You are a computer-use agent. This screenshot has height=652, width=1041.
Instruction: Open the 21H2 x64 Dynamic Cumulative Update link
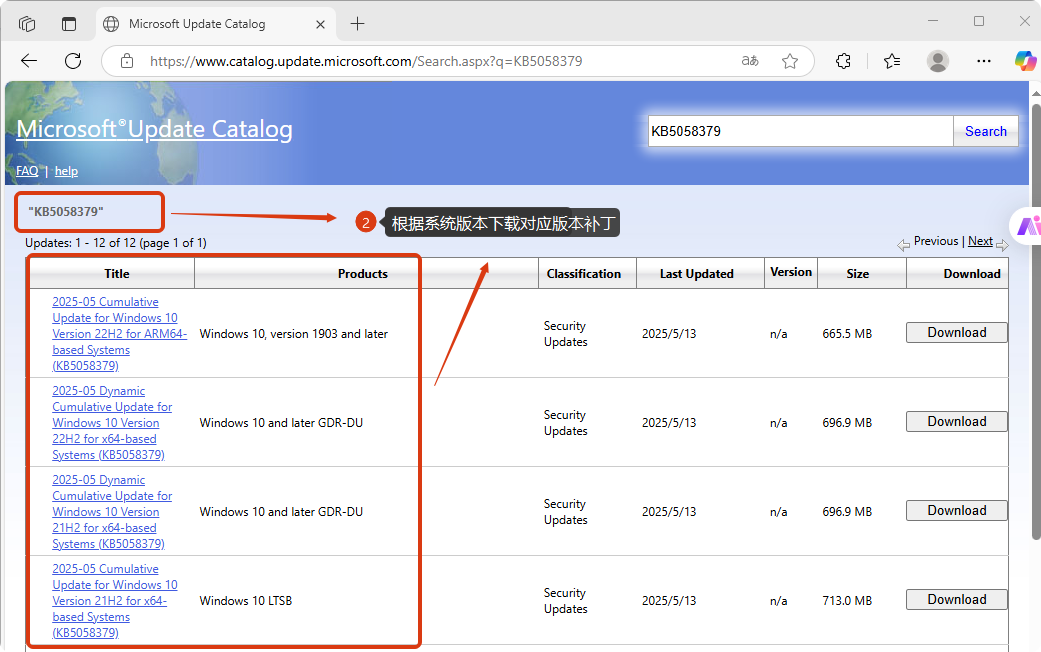[112, 512]
